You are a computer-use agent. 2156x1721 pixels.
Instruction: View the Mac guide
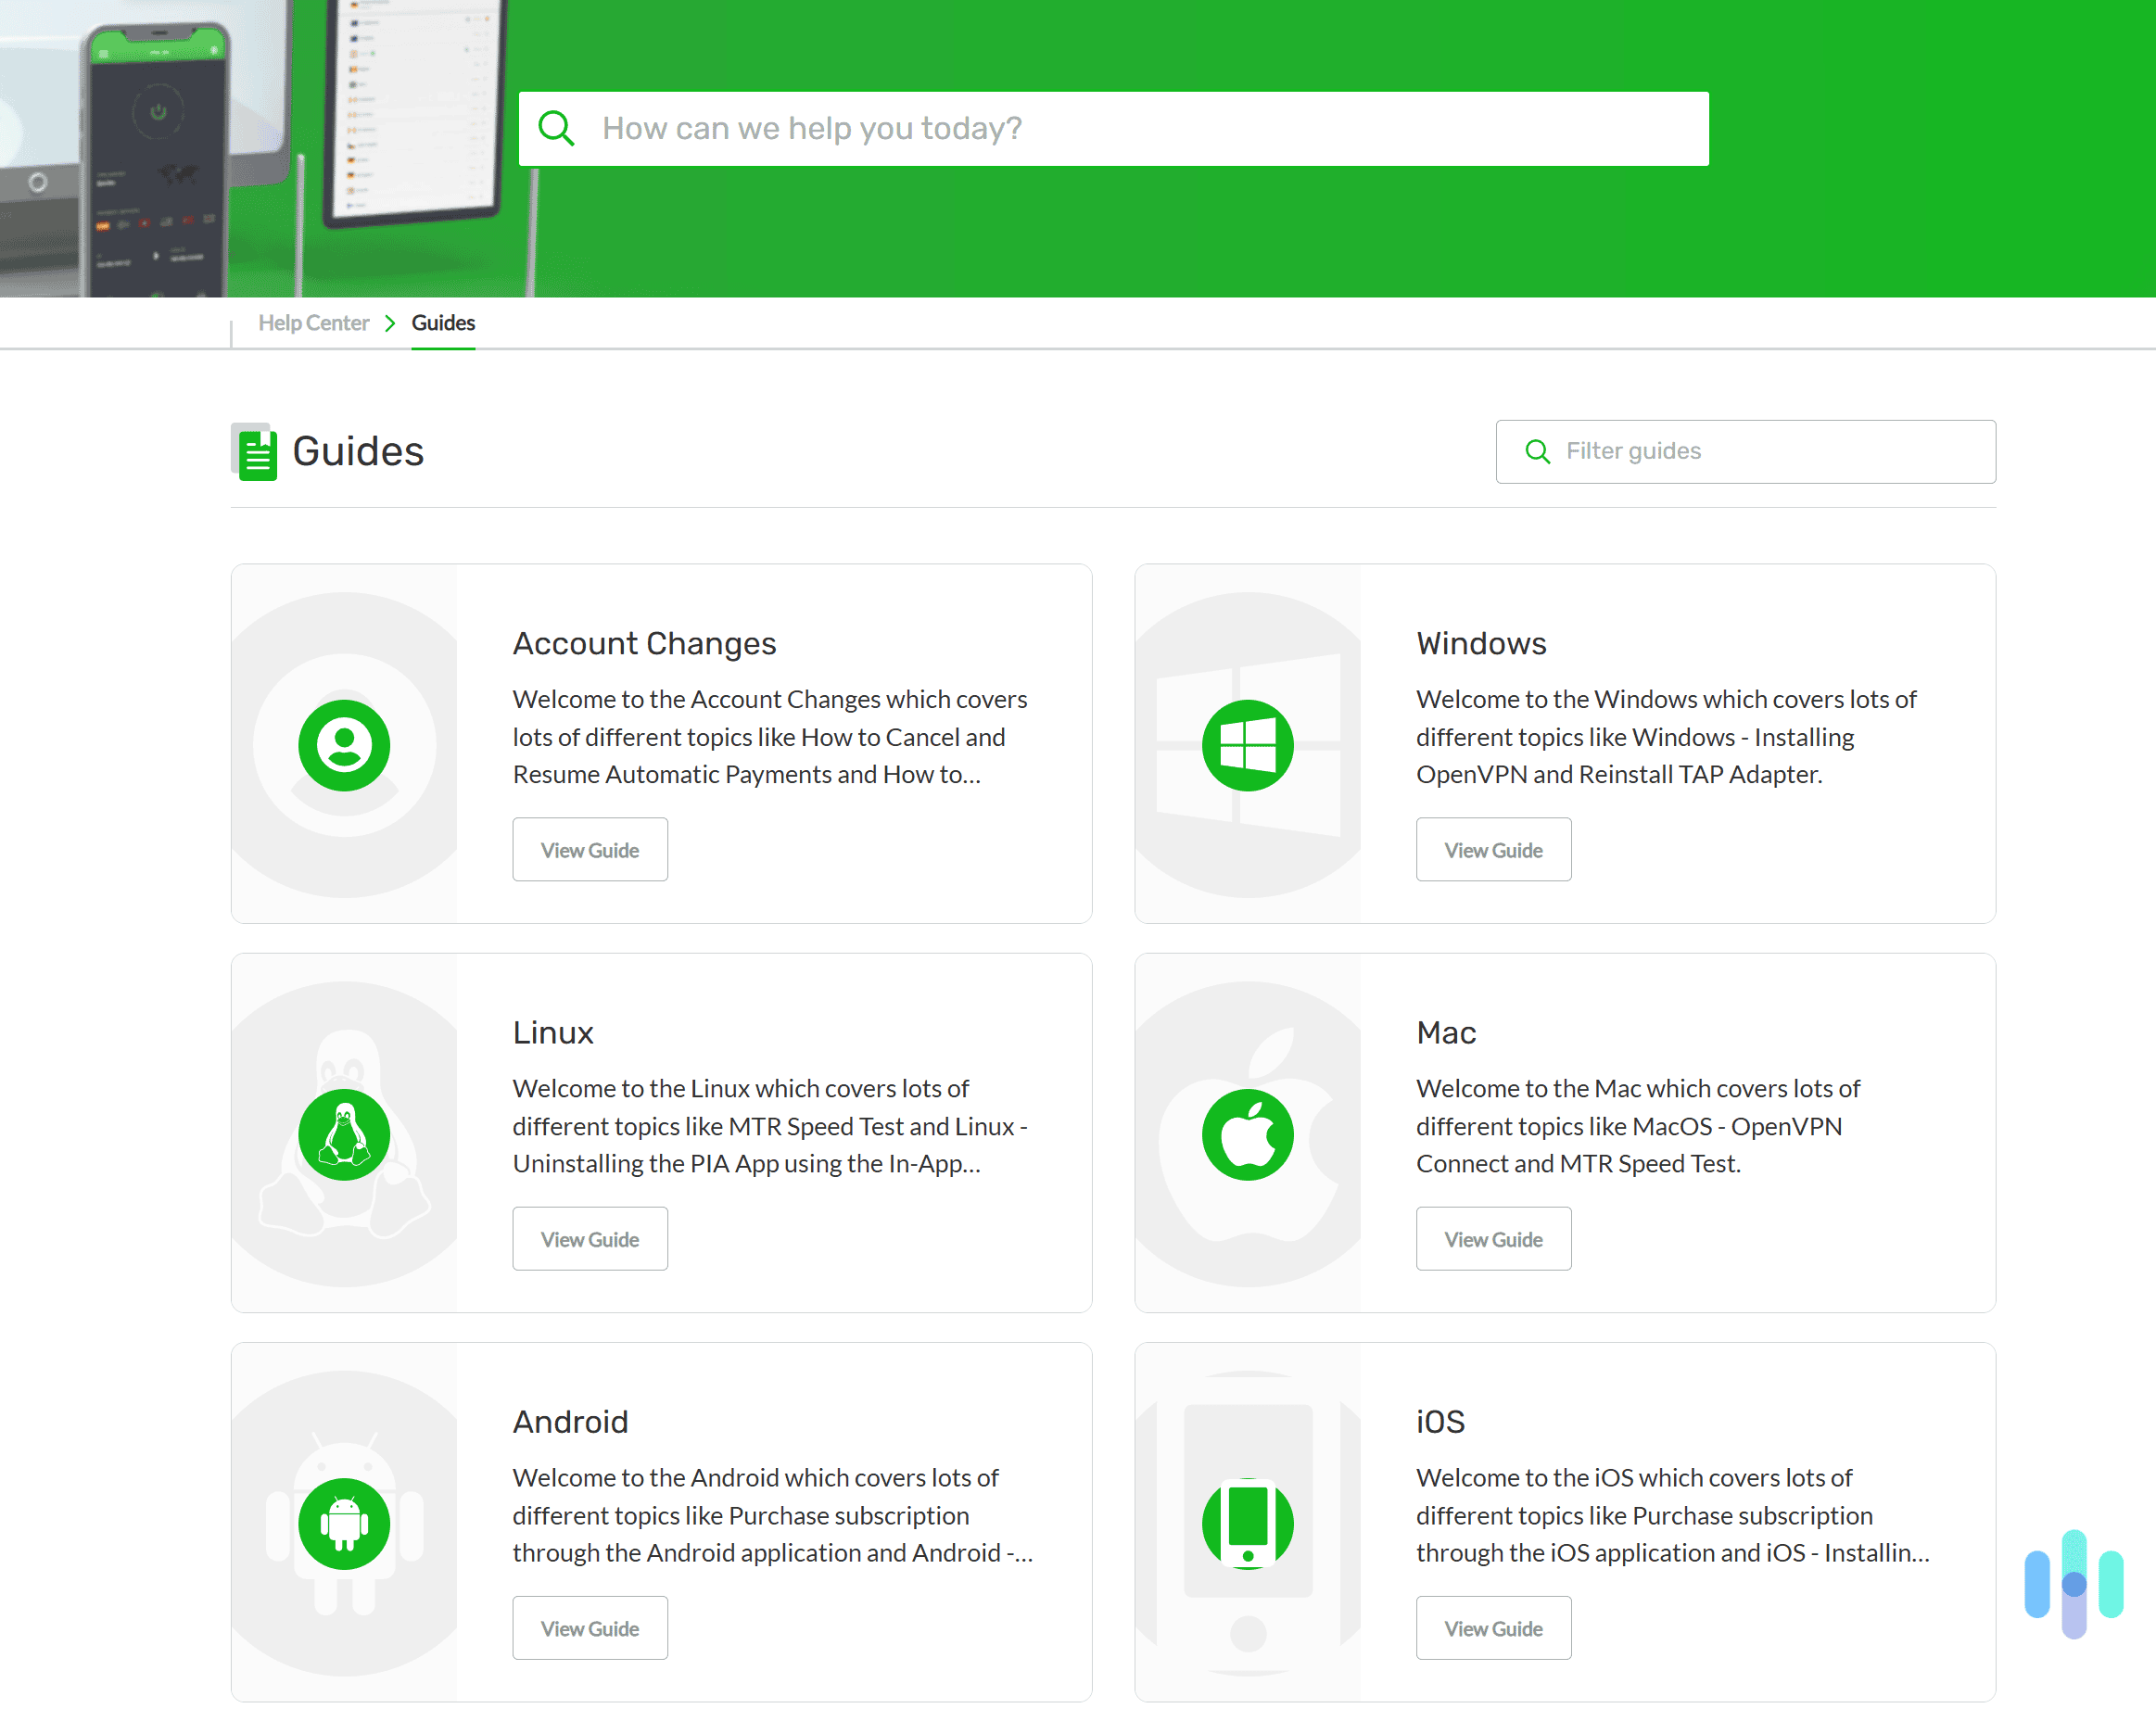click(x=1493, y=1238)
